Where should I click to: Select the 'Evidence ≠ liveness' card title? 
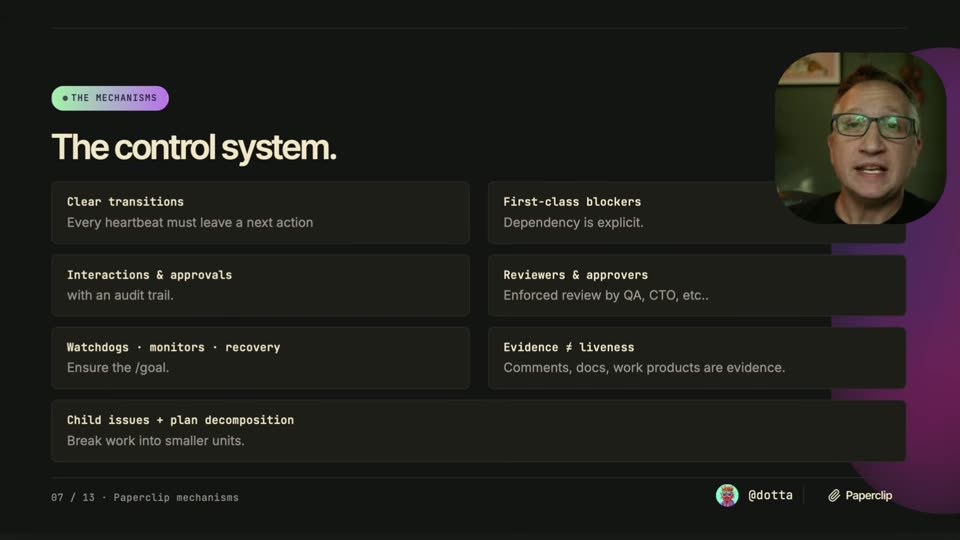(x=569, y=347)
